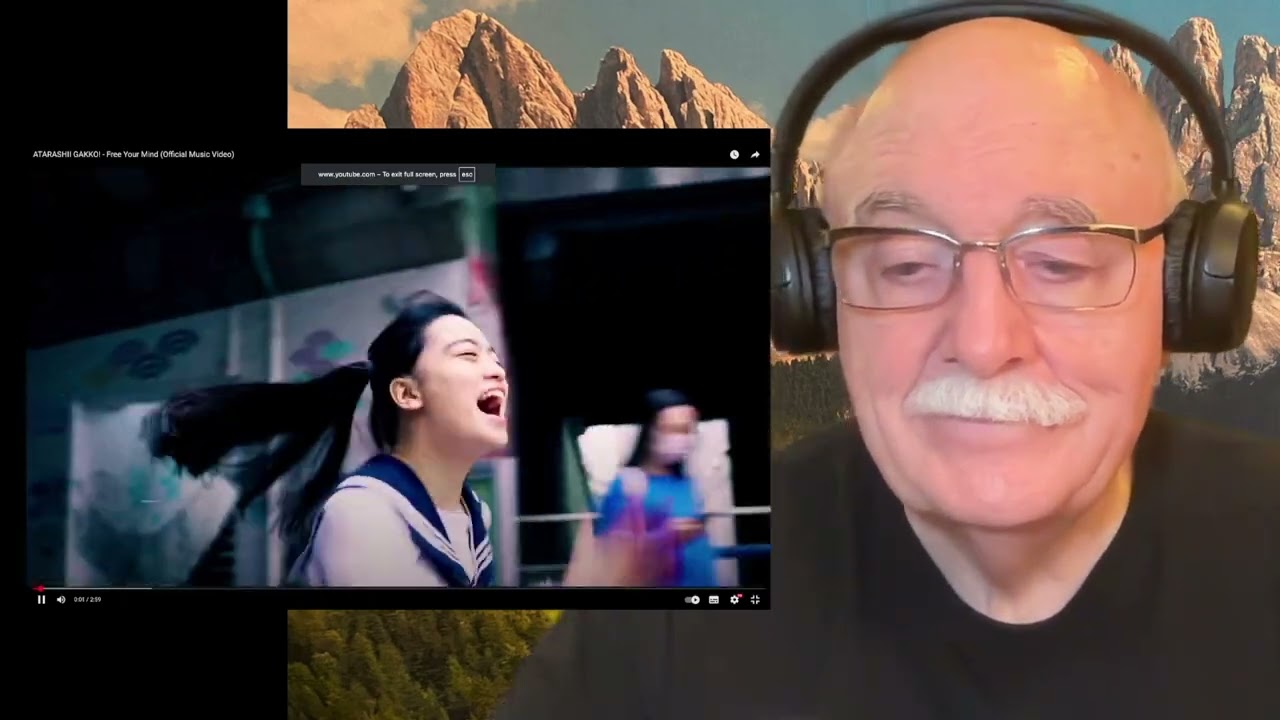Click the video title ATARASHII GAKKO! - Free Your Mind
Viewport: 1280px width, 720px height.
point(133,155)
